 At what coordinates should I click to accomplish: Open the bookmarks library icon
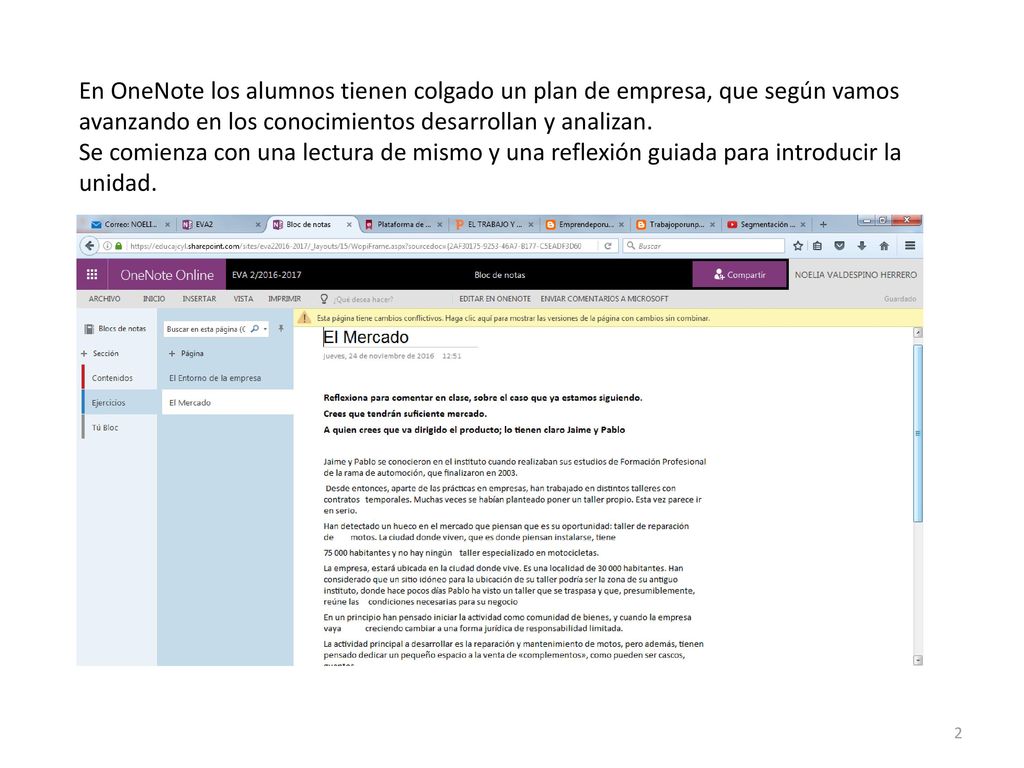click(x=818, y=246)
